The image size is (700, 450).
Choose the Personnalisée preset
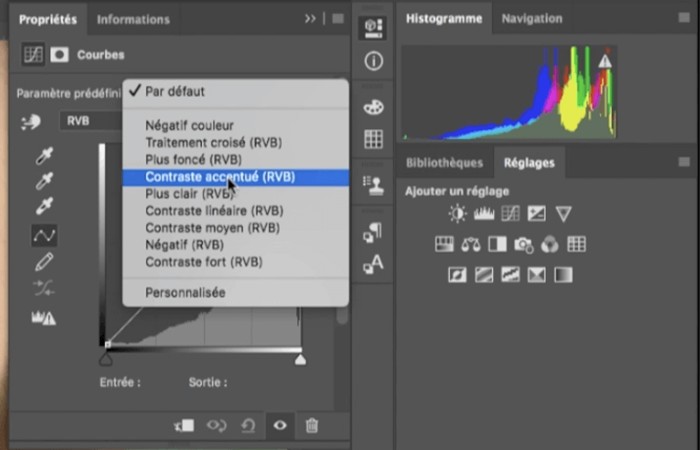click(236, 293)
